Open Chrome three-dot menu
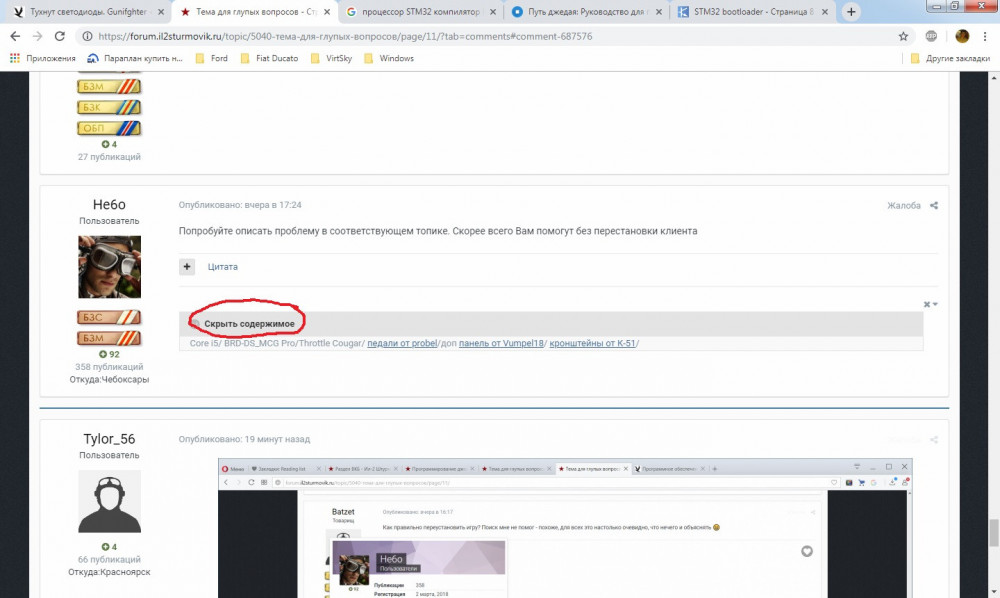Image resolution: width=1000 pixels, height=598 pixels. [x=986, y=36]
